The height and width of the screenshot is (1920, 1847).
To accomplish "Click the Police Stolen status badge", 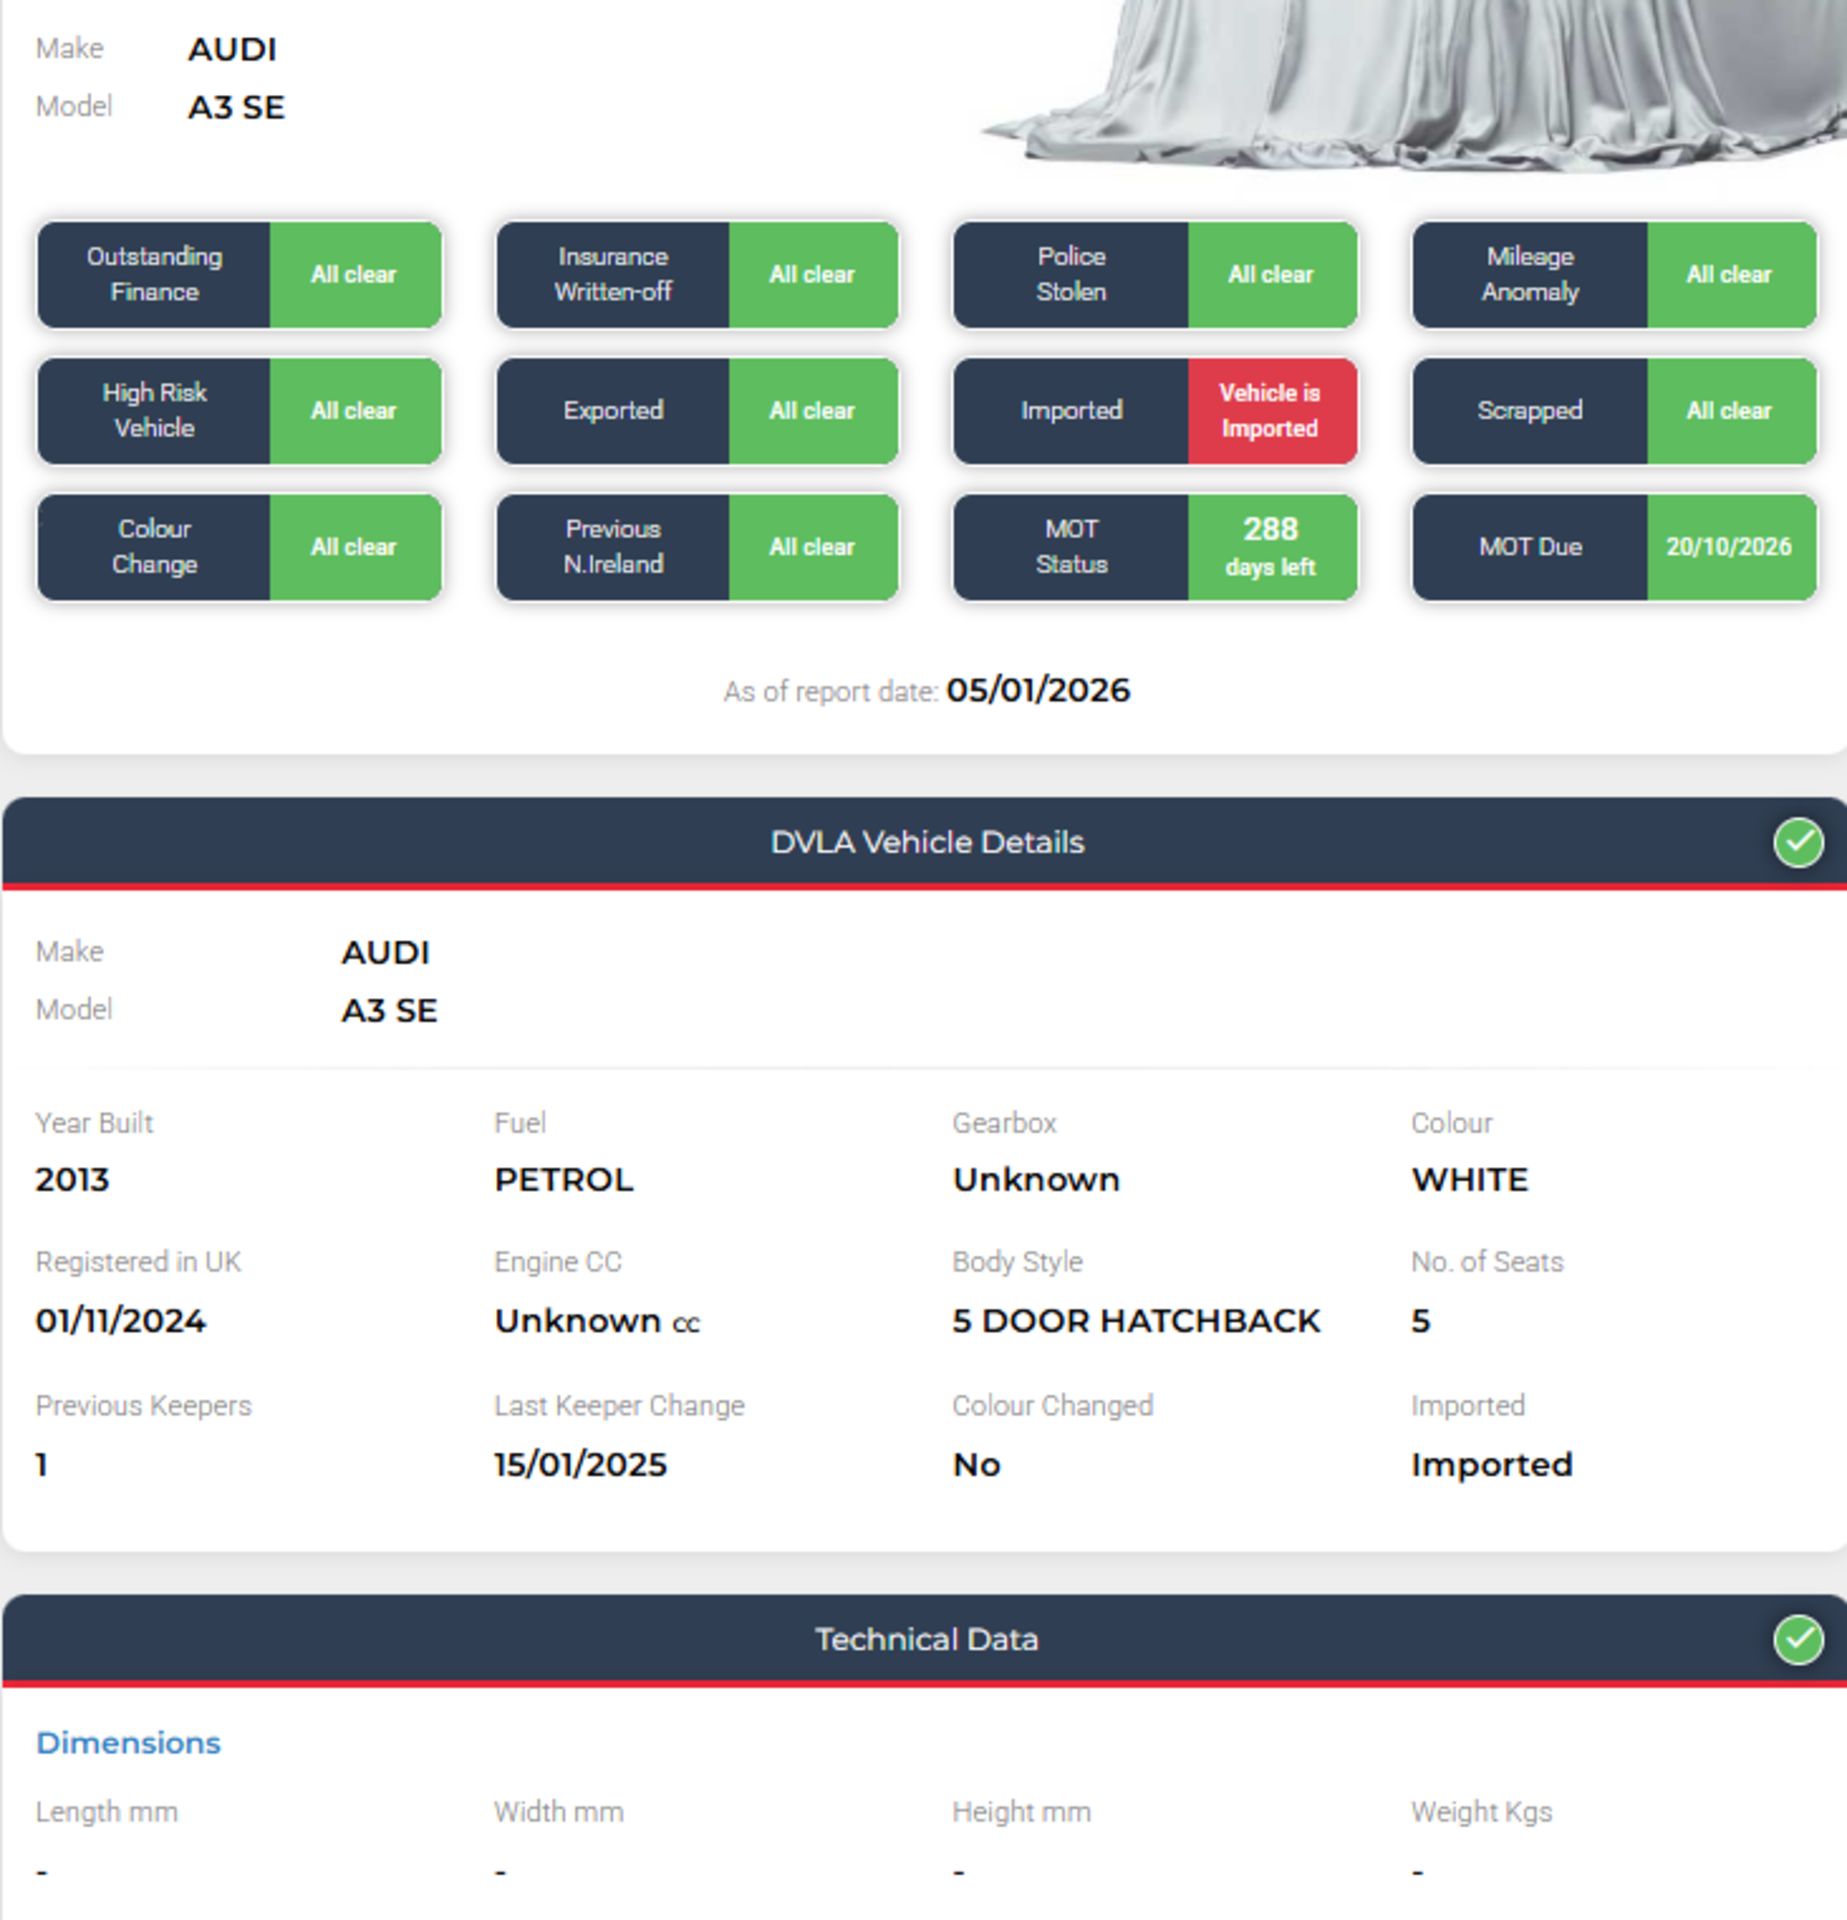I will click(1155, 274).
